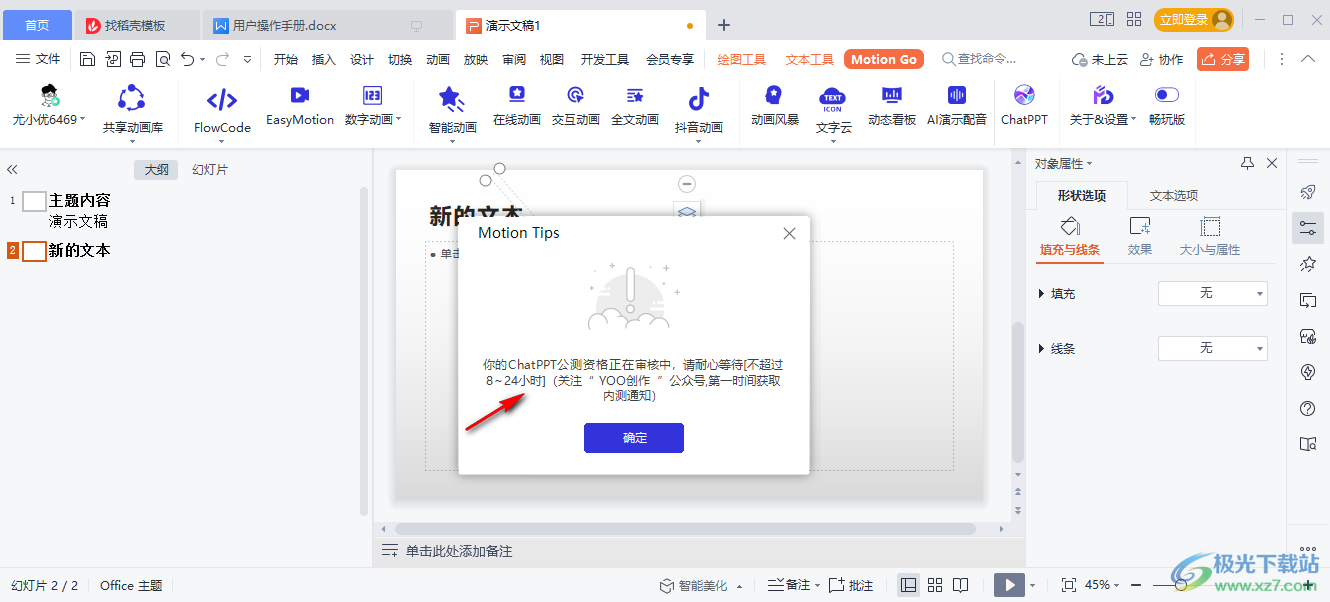Open the 大小与属性 size and properties section
This screenshot has height=602, width=1330.
coord(1210,238)
